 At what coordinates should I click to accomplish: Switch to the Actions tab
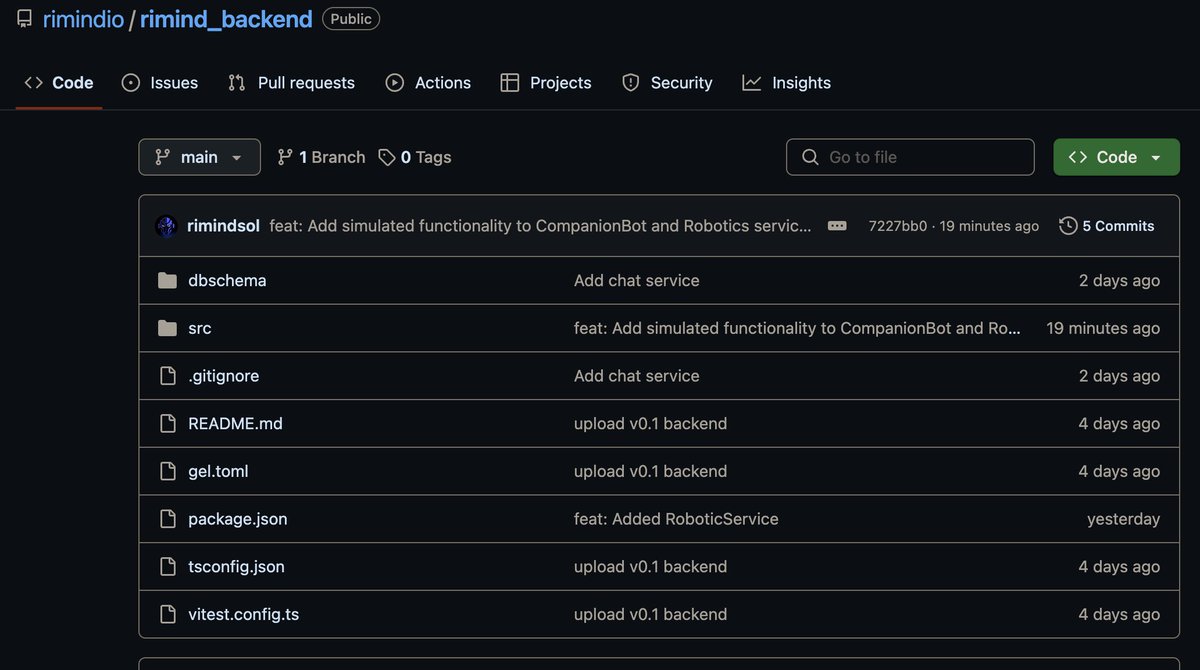pos(428,83)
